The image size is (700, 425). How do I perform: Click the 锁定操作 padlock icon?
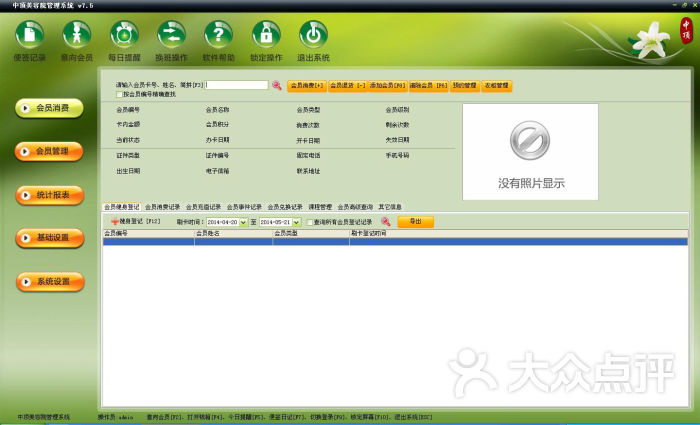266,35
